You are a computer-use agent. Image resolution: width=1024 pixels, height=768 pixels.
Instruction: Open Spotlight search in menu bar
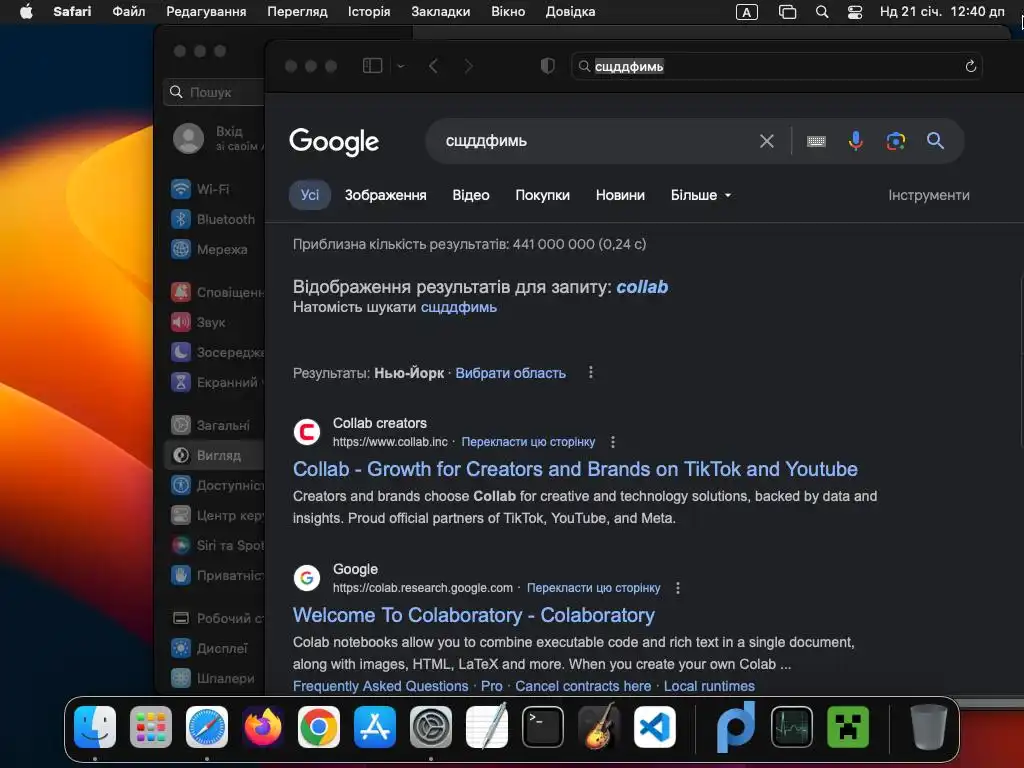click(822, 12)
